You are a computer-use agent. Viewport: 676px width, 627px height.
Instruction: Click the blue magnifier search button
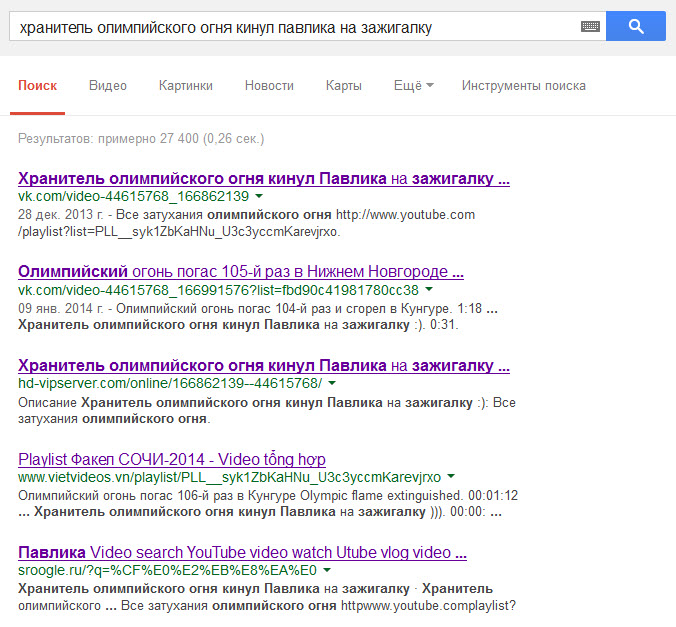635,26
